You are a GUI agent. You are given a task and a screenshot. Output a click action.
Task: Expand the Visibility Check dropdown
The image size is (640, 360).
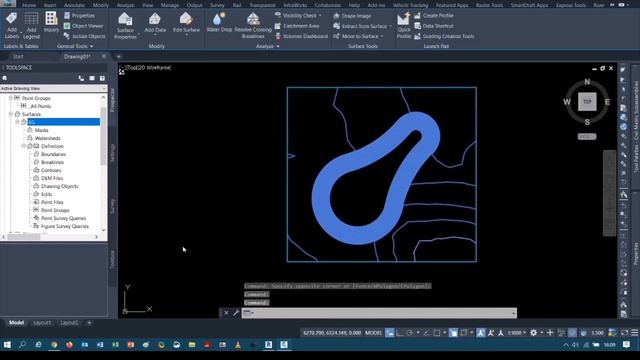click(320, 16)
